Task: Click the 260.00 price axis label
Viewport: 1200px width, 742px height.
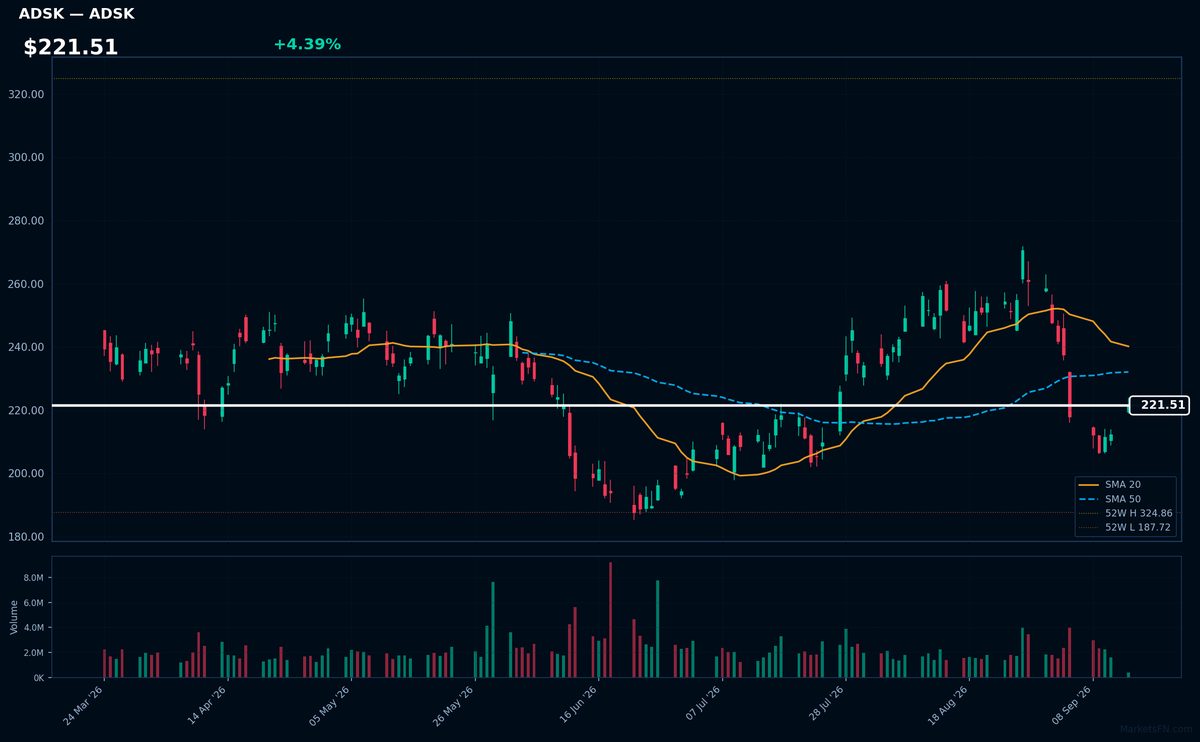Action: [x=26, y=284]
